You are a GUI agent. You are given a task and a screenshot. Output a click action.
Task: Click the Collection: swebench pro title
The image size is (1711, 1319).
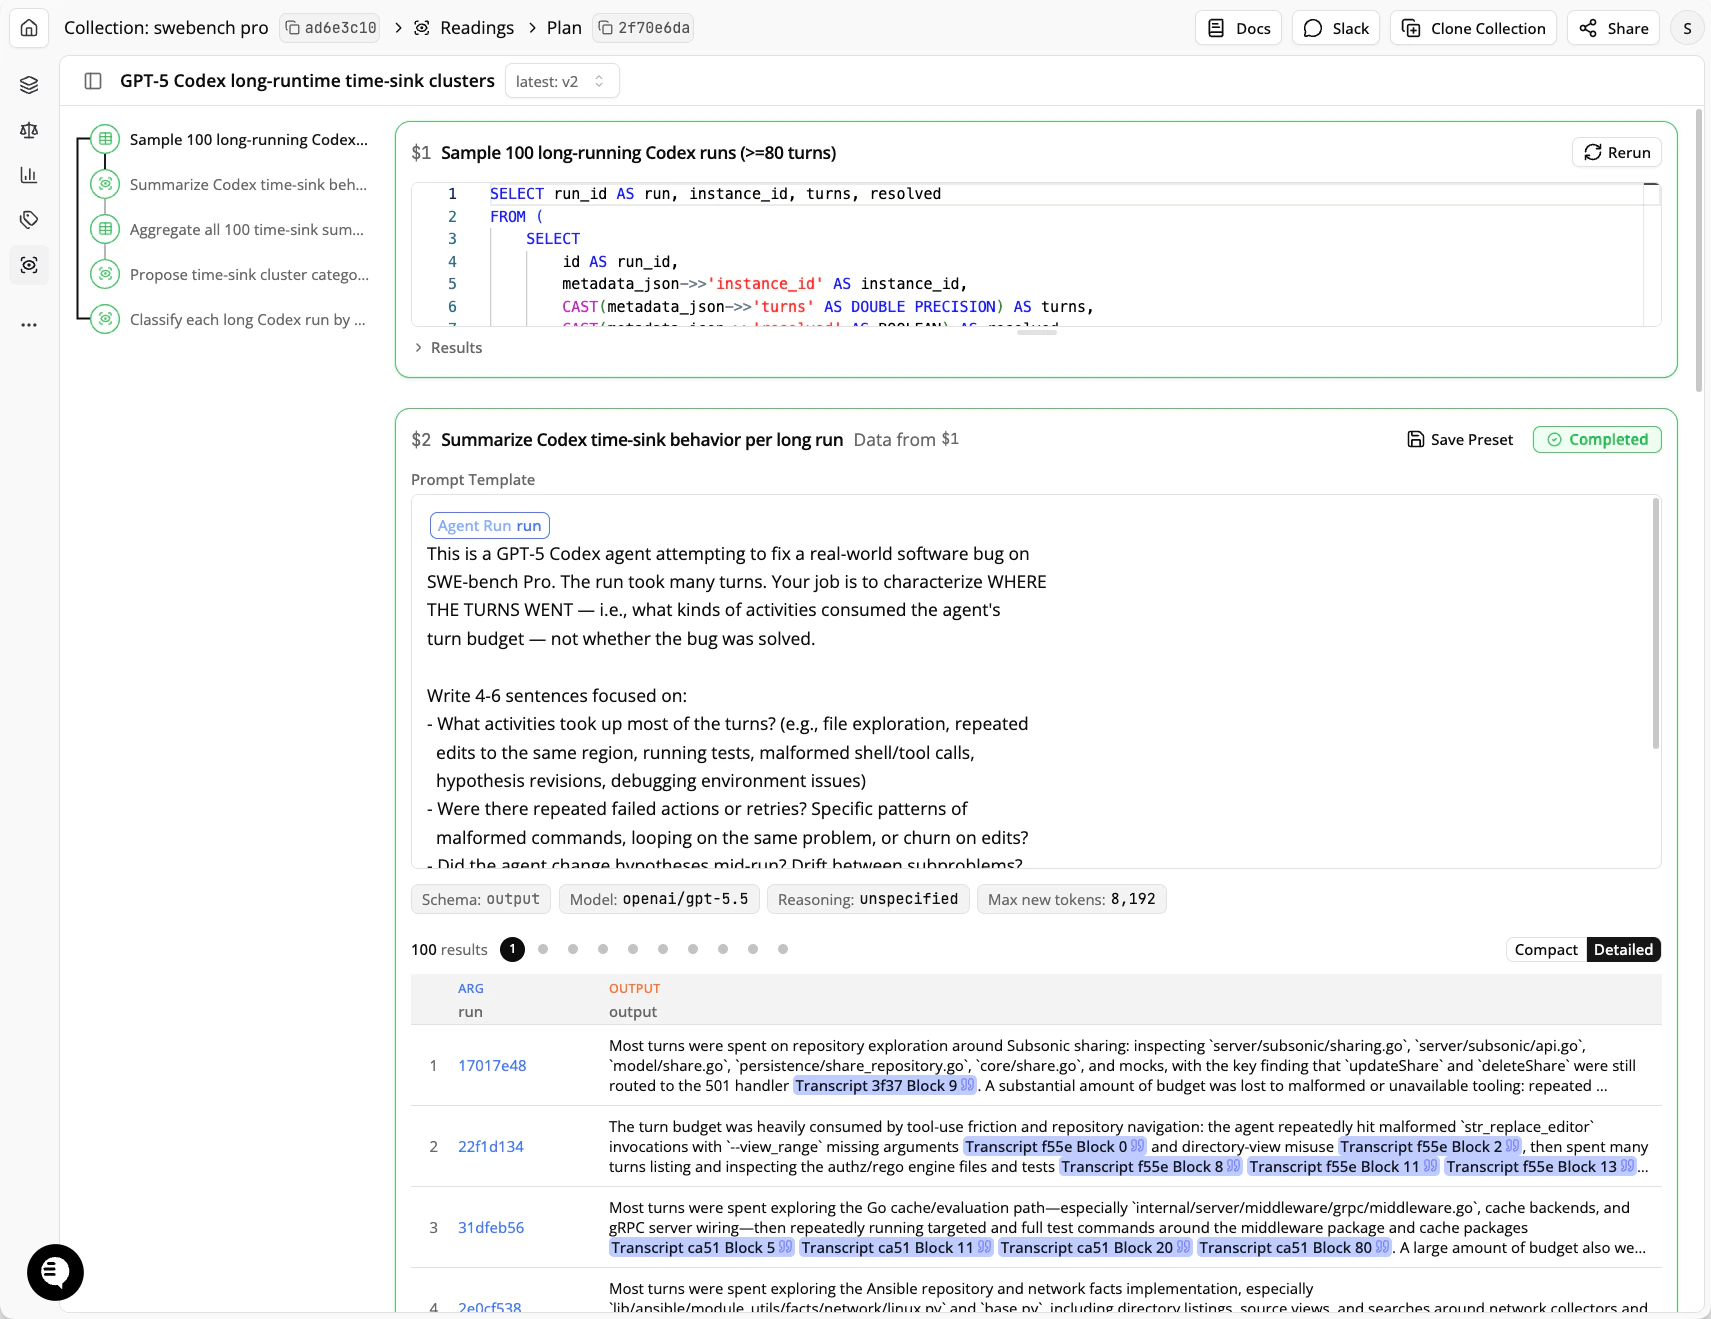[x=166, y=28]
